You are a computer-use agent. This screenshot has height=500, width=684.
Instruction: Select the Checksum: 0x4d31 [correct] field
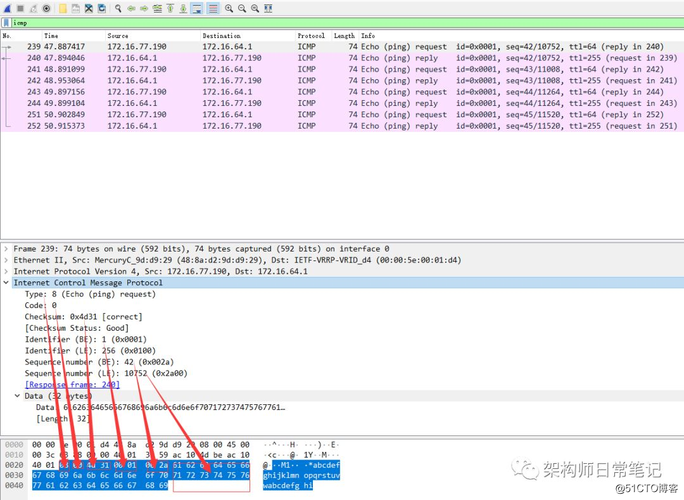tap(83, 317)
